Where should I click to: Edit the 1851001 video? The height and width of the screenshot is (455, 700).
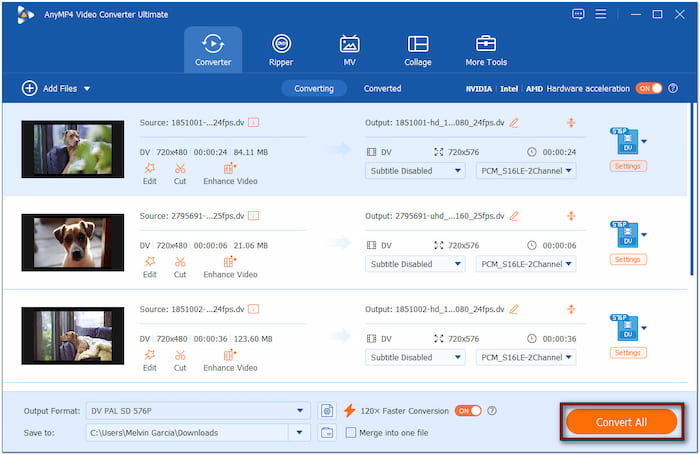point(150,174)
